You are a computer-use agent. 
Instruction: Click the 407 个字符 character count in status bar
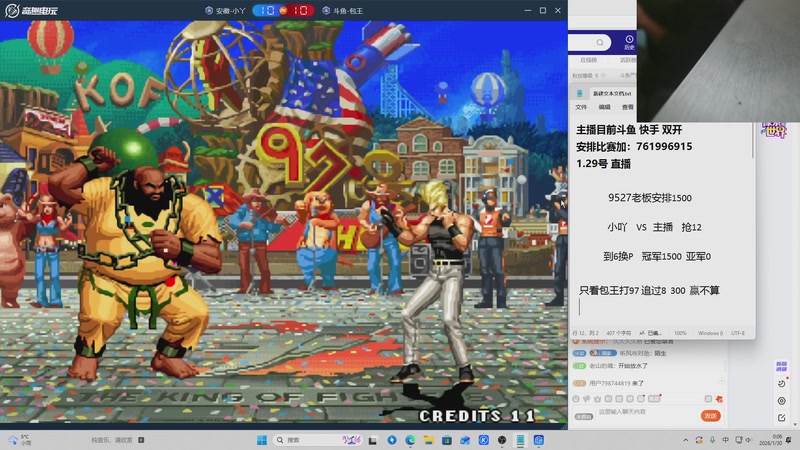(x=618, y=333)
